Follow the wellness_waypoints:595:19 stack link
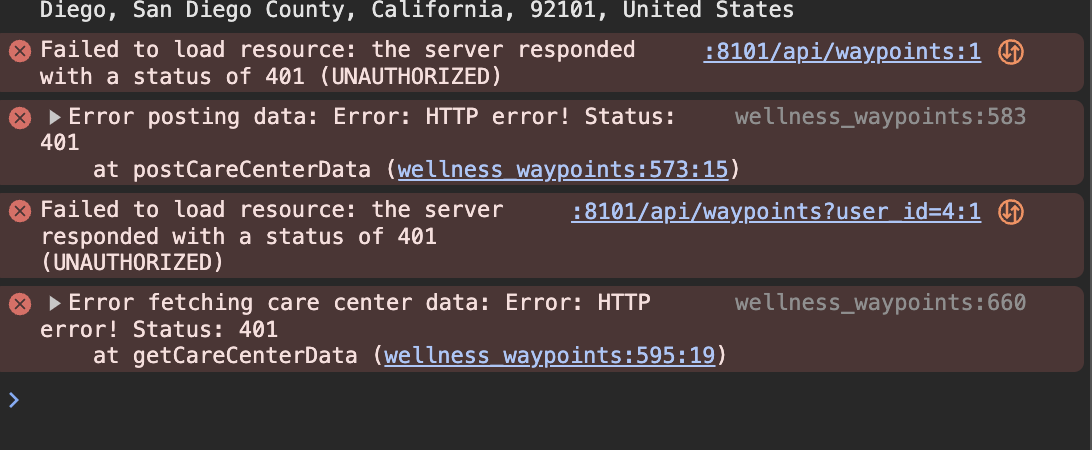Screen dimensions: 1092x450 click(549, 355)
